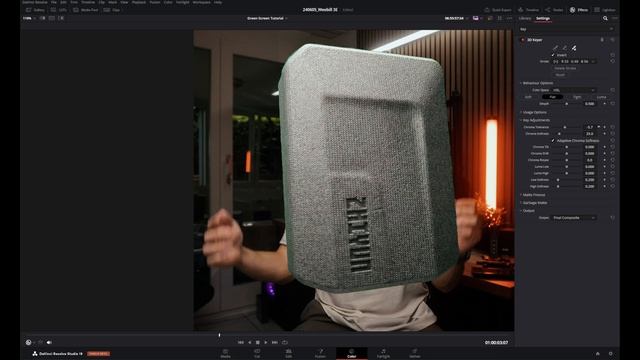The image size is (640, 360).
Task: Toggle Adaptive Chroma Softness checkbox
Action: tap(553, 140)
